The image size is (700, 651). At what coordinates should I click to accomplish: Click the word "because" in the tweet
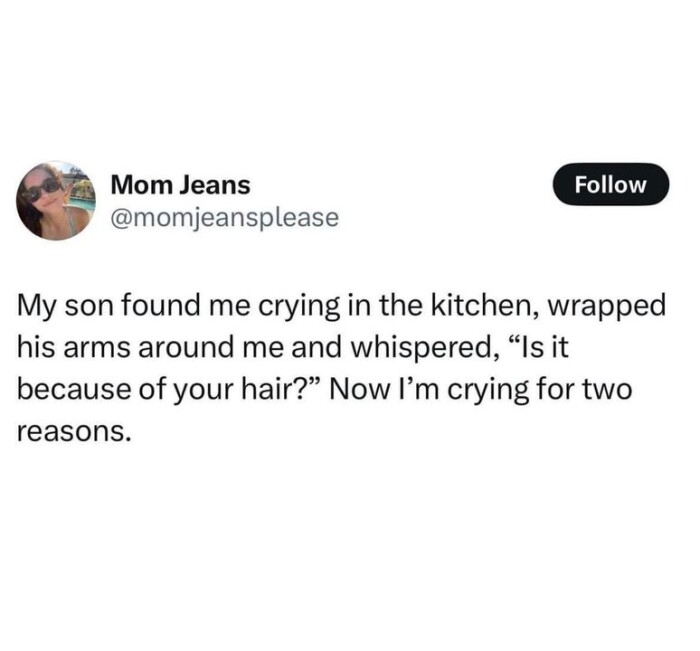pos(75,389)
